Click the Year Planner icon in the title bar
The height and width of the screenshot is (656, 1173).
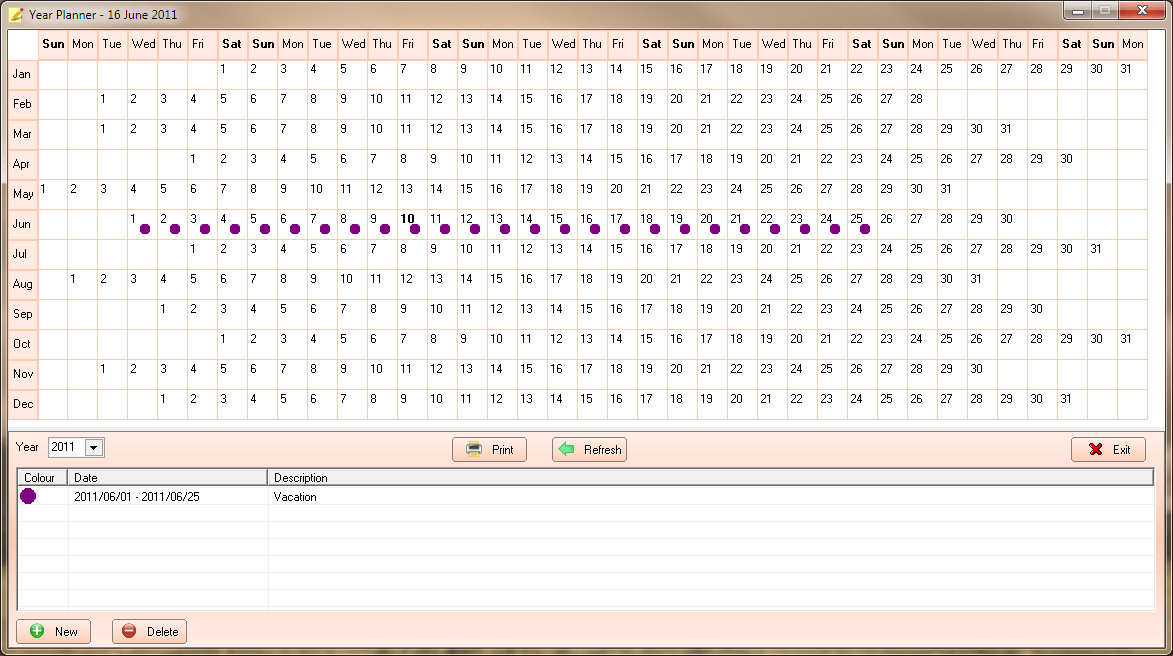pyautogui.click(x=15, y=14)
